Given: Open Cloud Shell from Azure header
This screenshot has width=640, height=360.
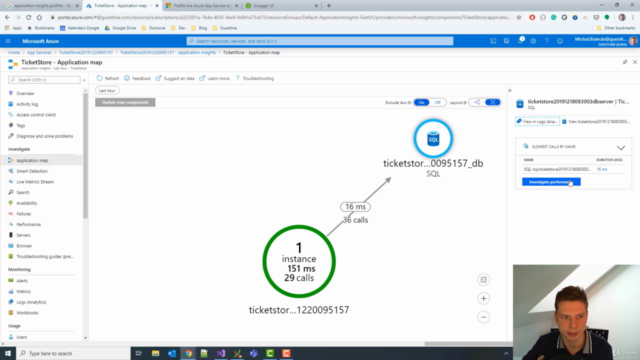Looking at the screenshot, I should click(493, 41).
